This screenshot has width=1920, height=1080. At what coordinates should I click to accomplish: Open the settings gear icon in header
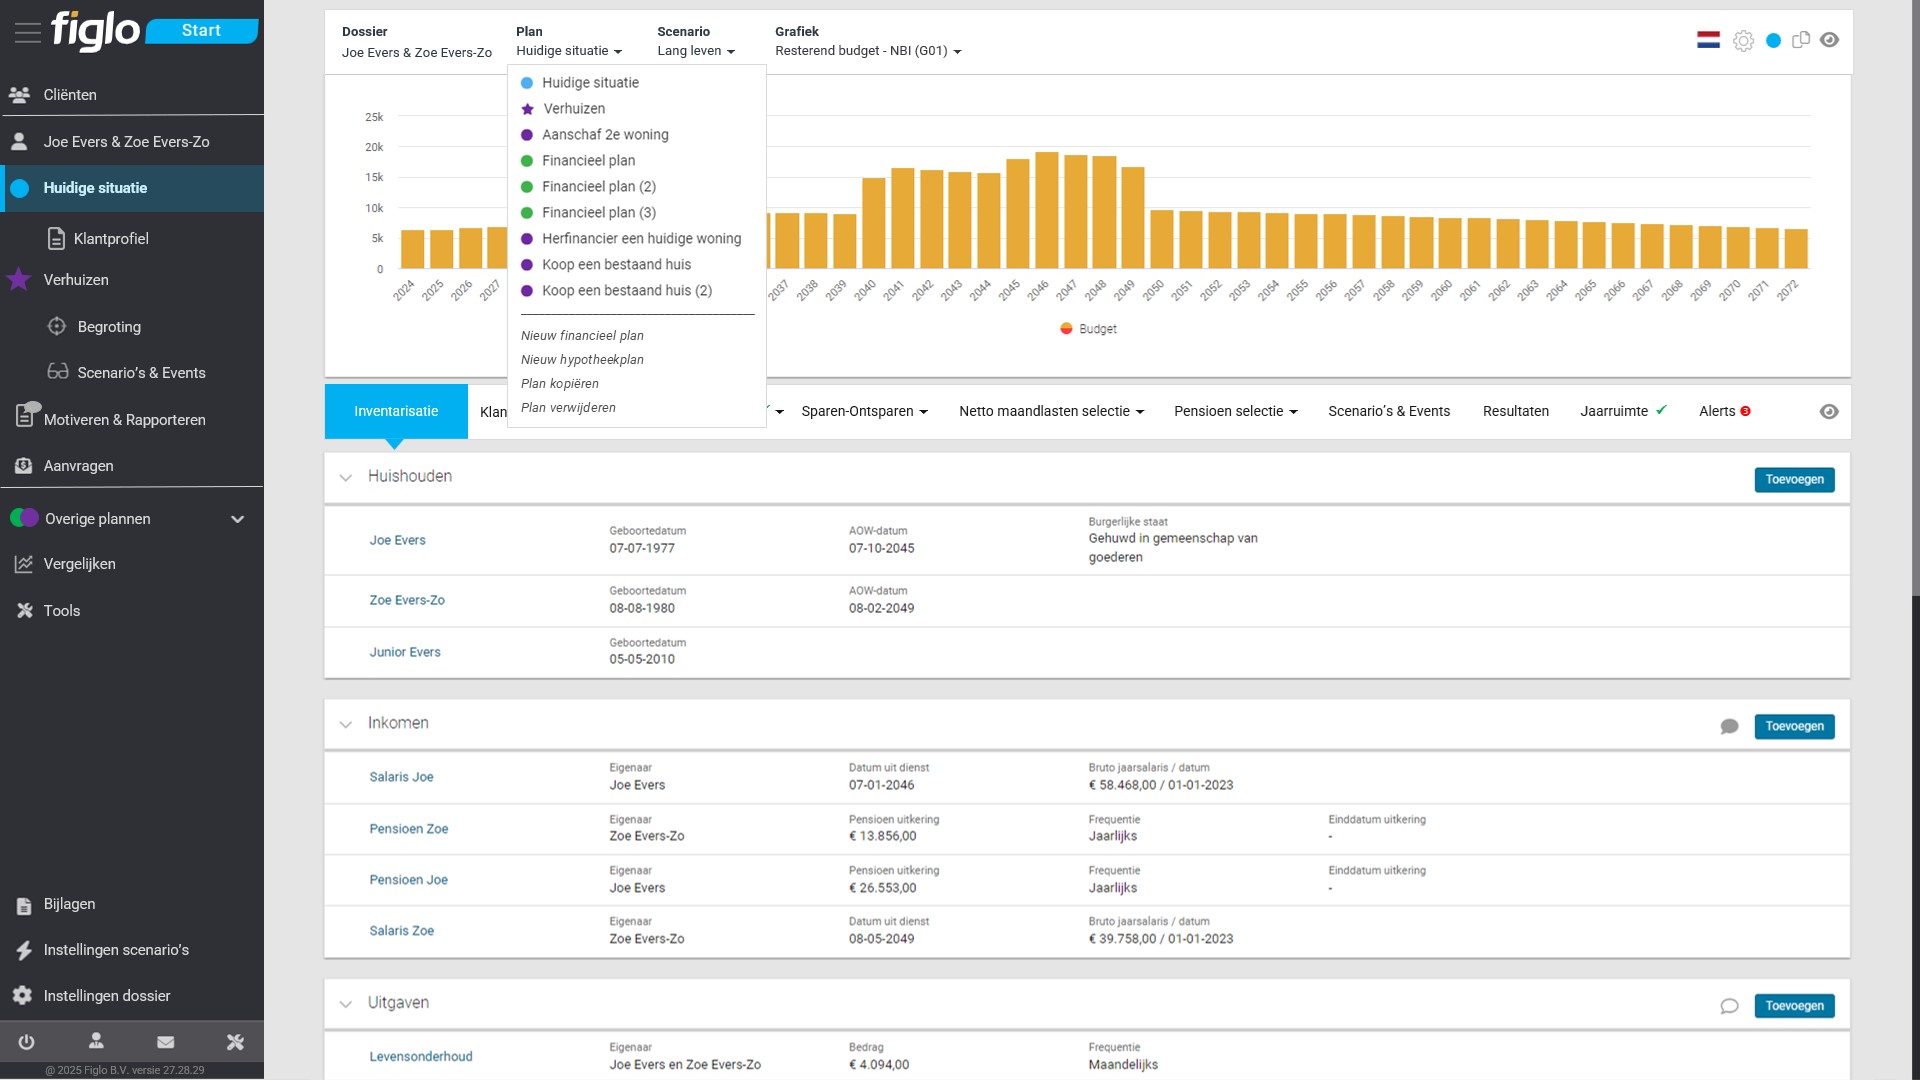point(1743,41)
